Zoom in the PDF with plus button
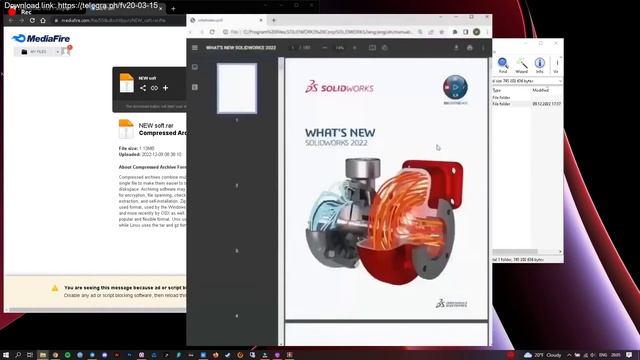This screenshot has width=640, height=360. point(355,48)
